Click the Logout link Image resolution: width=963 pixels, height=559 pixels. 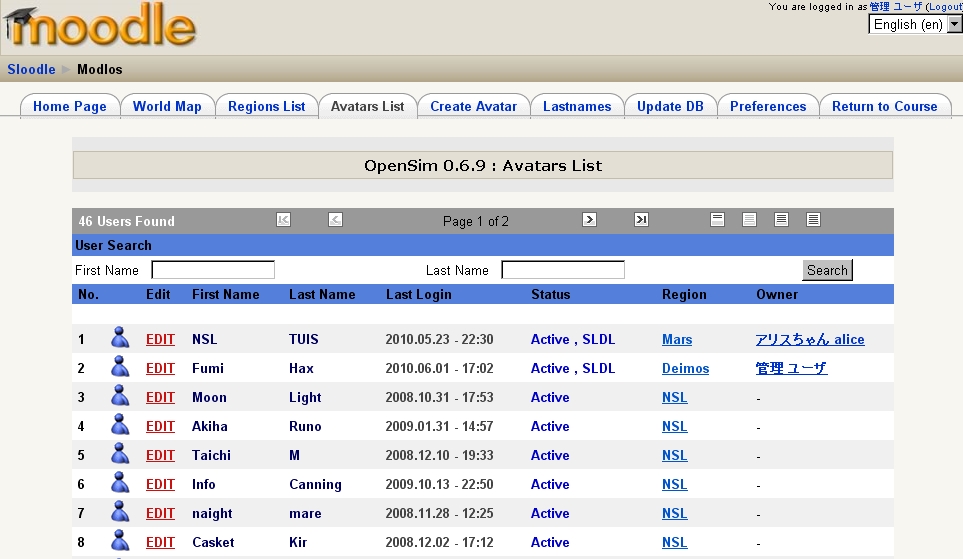pyautogui.click(x=944, y=7)
